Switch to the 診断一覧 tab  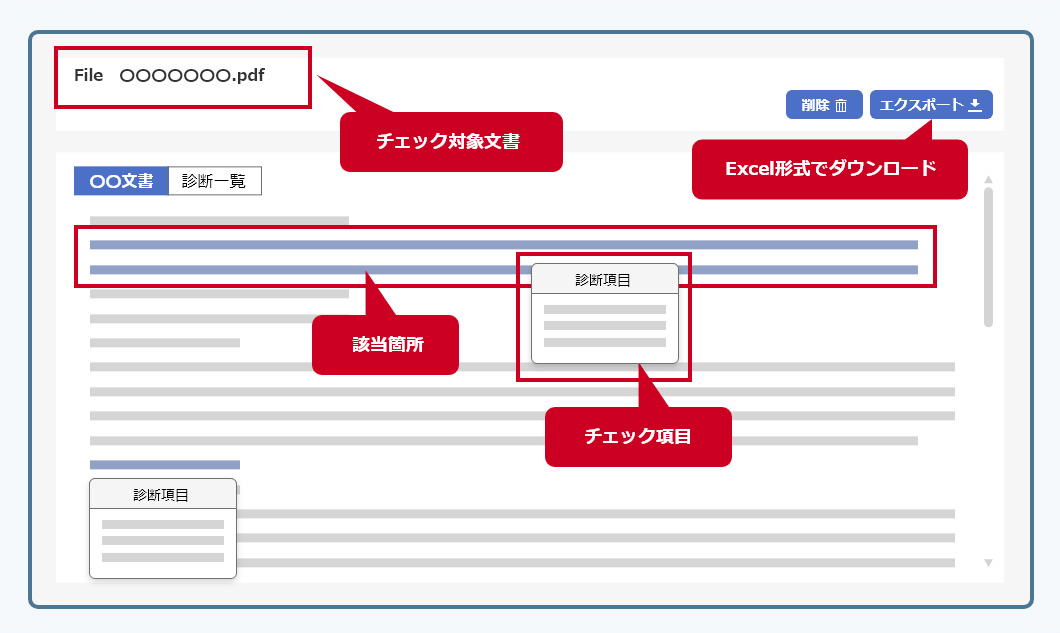pyautogui.click(x=215, y=180)
